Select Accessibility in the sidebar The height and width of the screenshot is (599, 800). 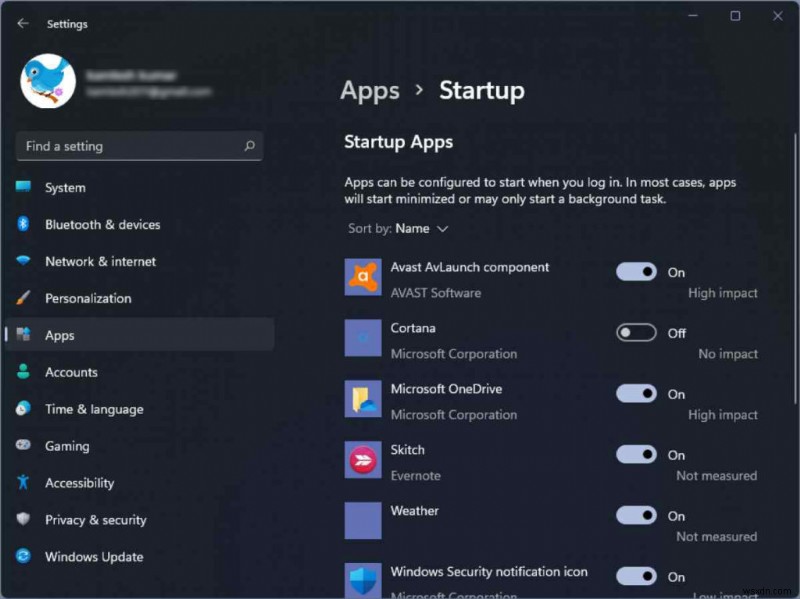point(78,483)
